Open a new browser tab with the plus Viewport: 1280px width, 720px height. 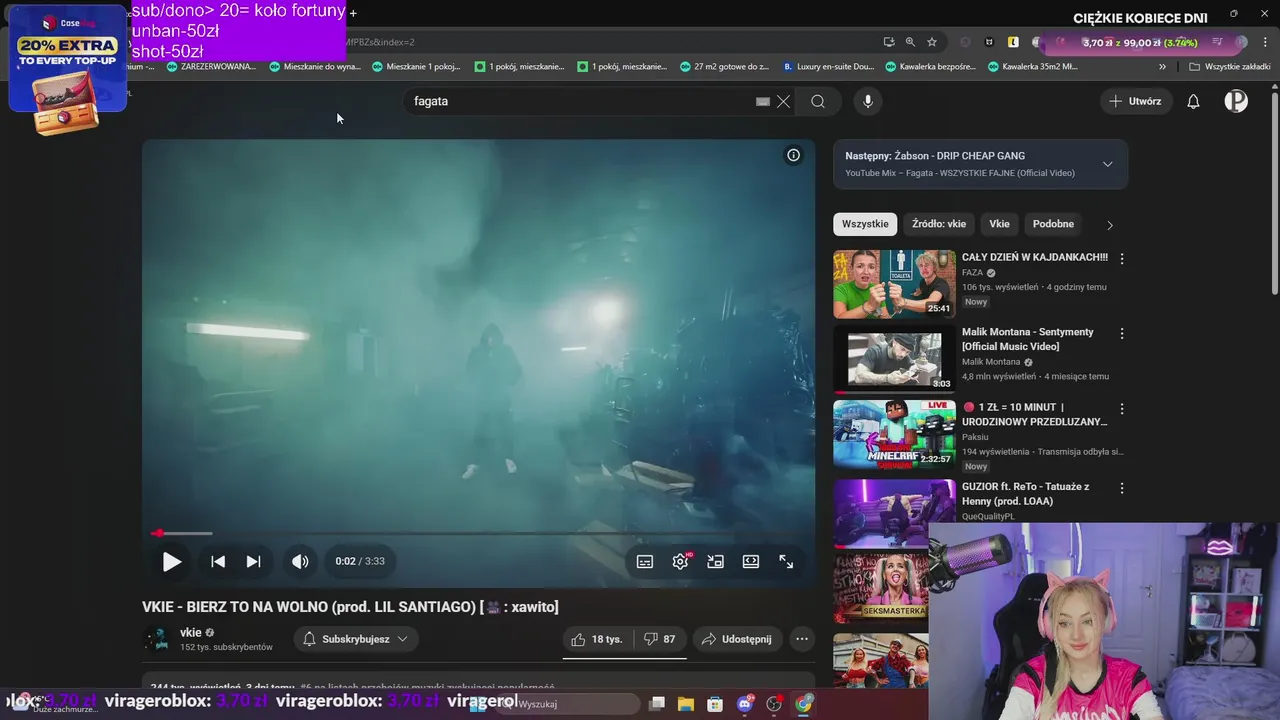coord(353,13)
